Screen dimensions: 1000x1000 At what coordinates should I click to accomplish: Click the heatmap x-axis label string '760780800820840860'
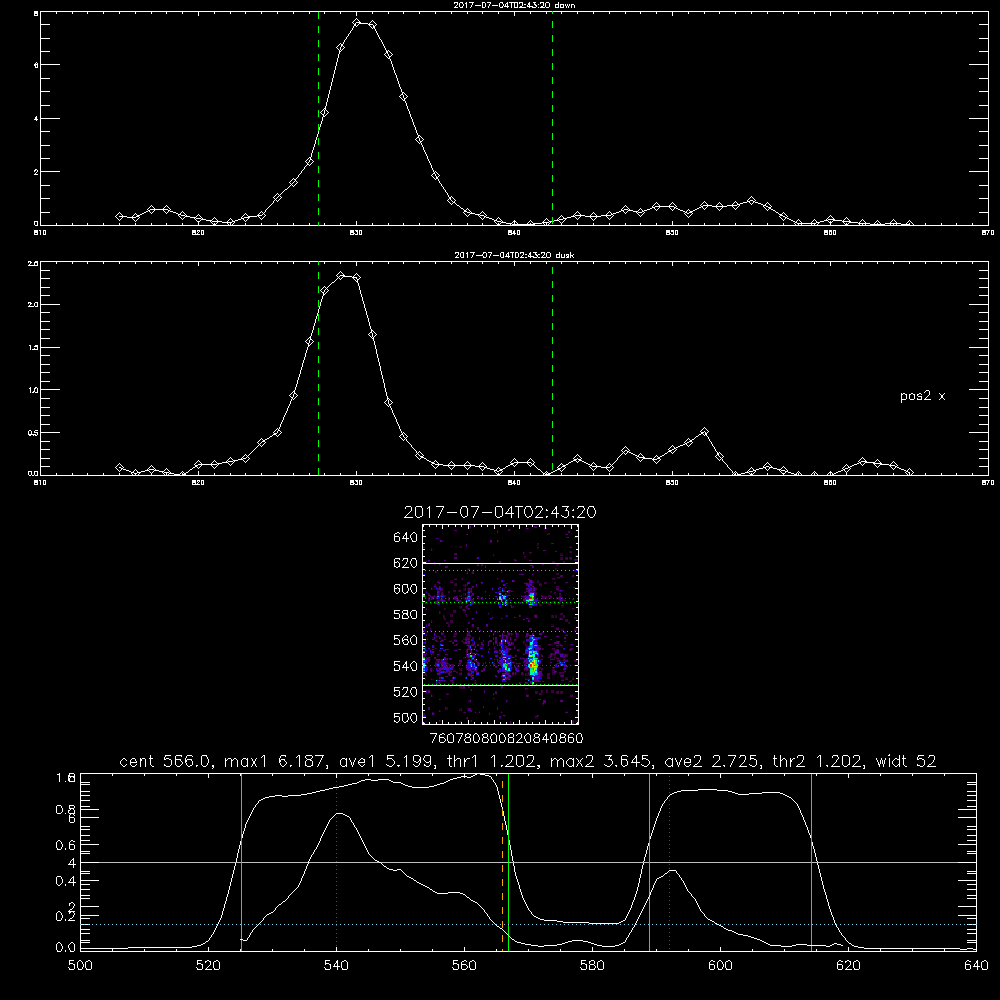click(x=506, y=738)
